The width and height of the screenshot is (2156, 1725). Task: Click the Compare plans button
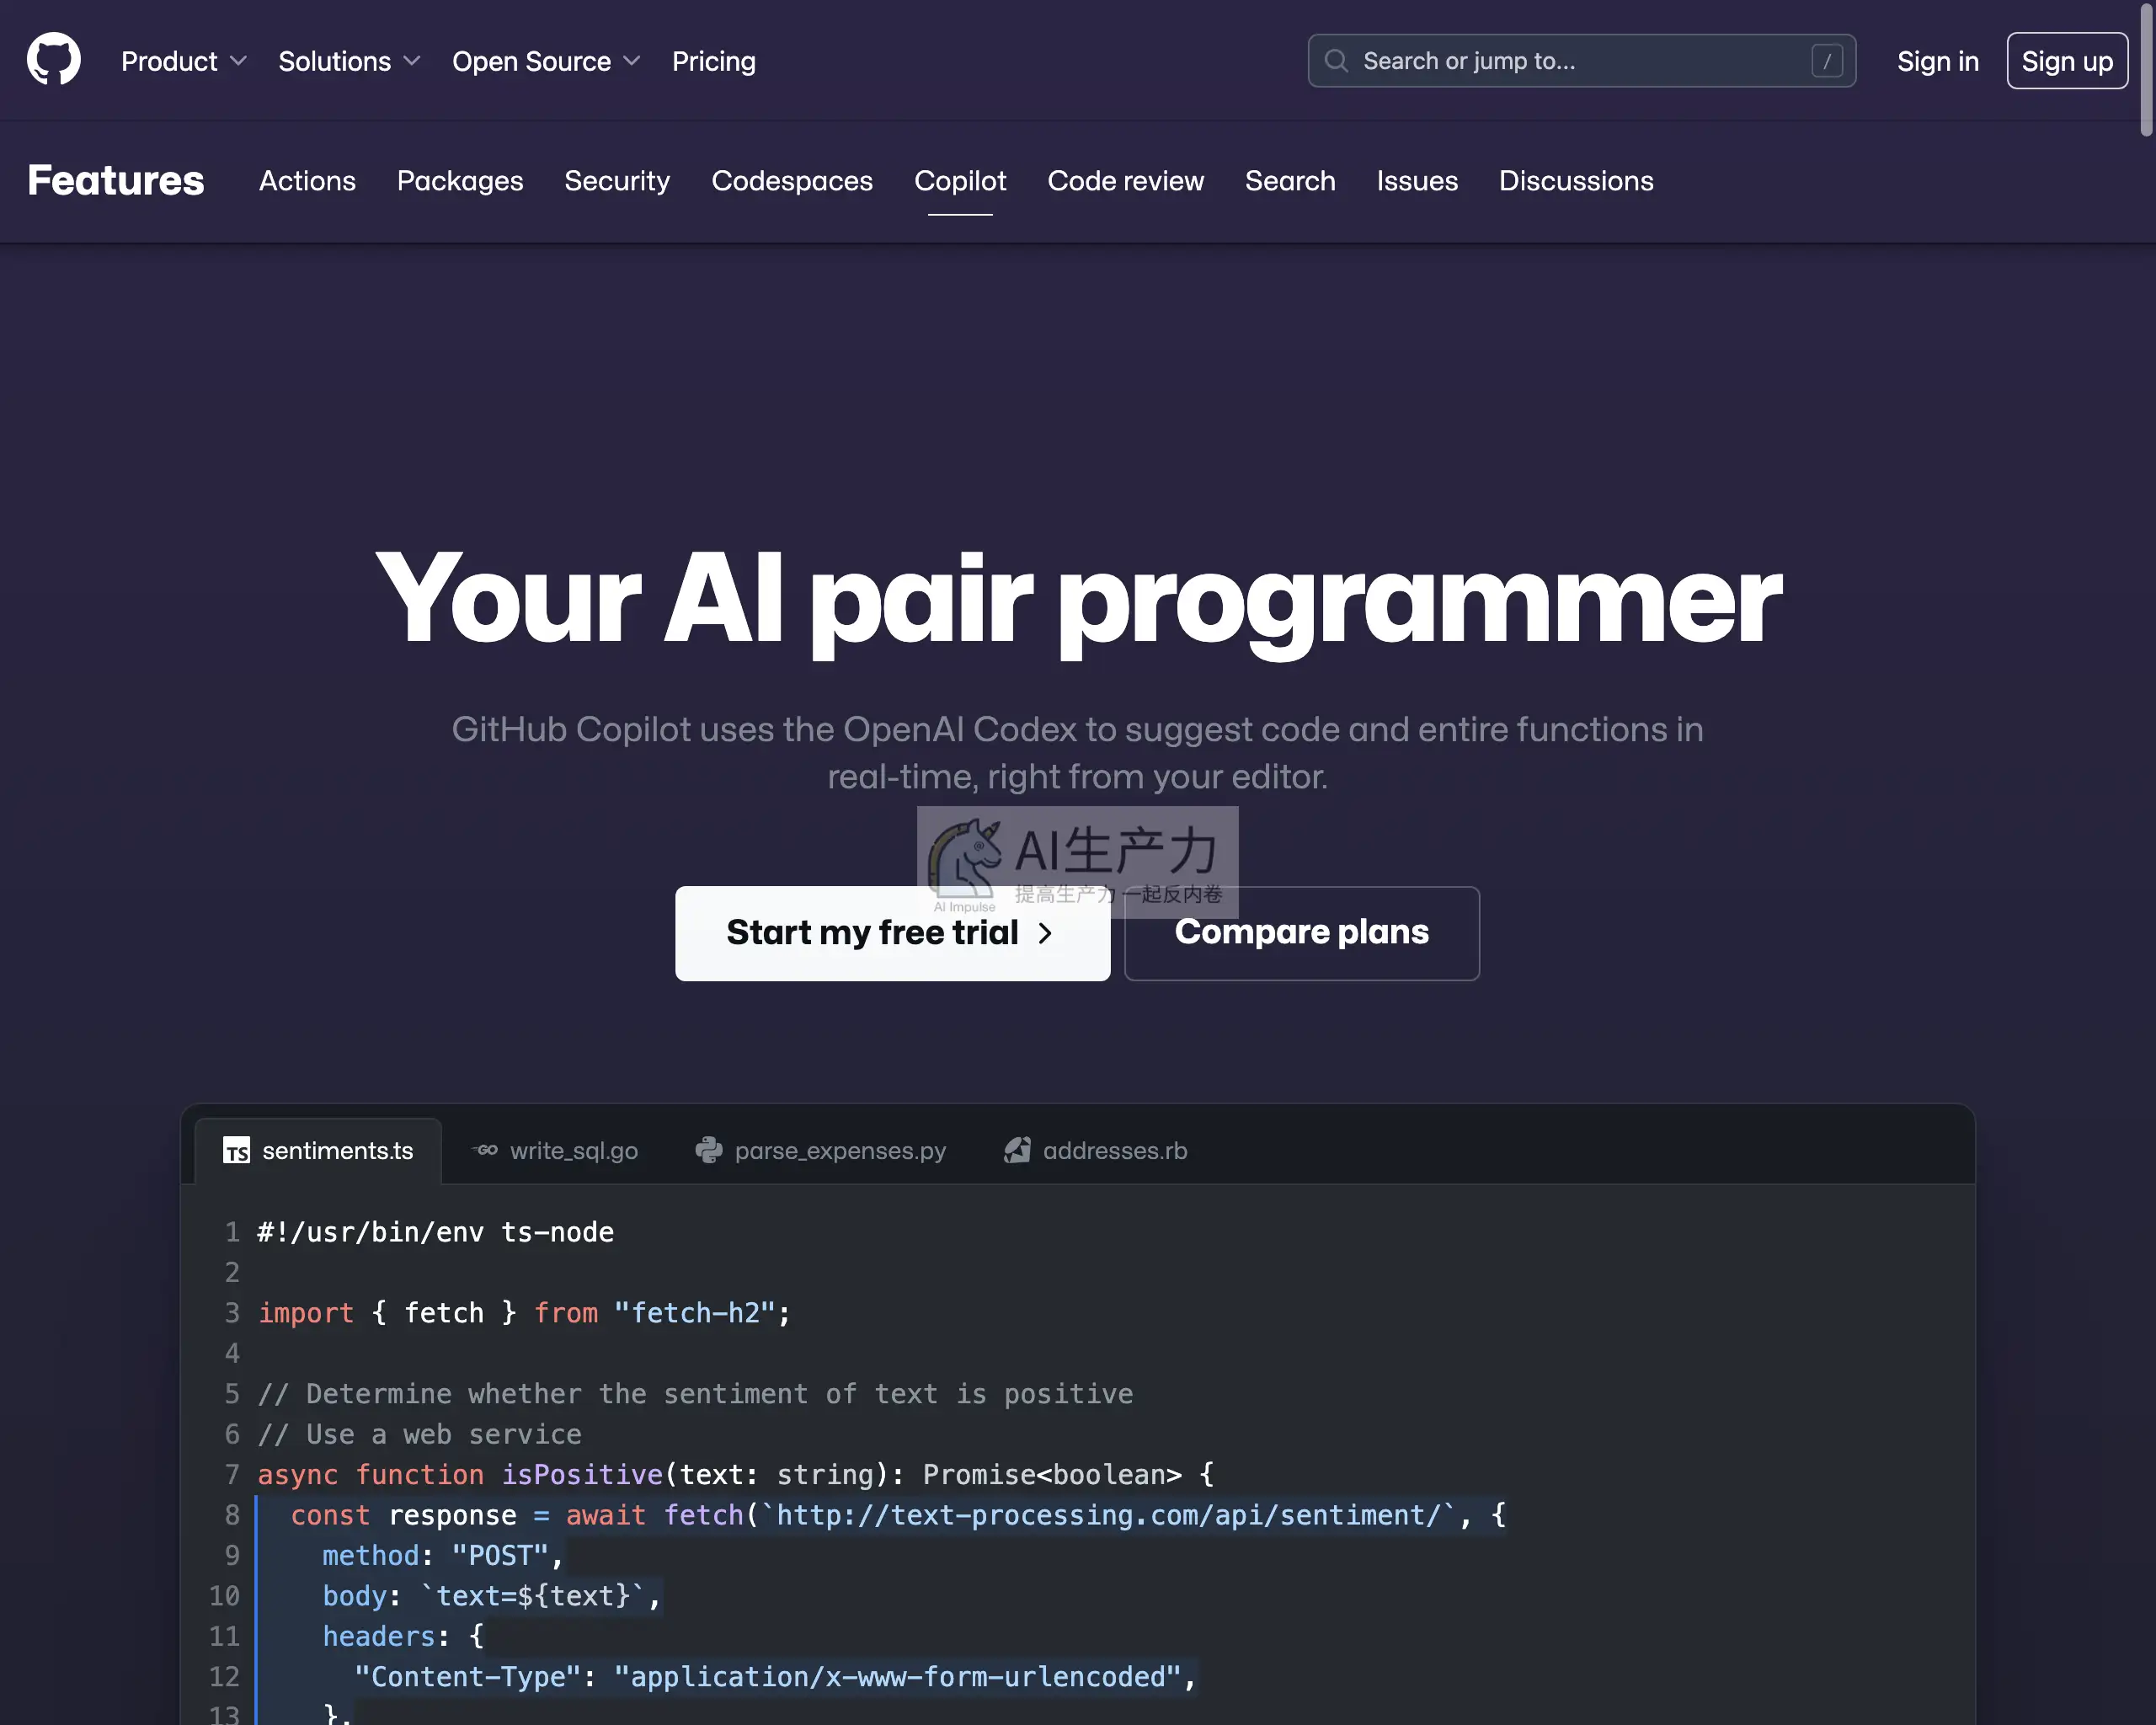(x=1302, y=933)
